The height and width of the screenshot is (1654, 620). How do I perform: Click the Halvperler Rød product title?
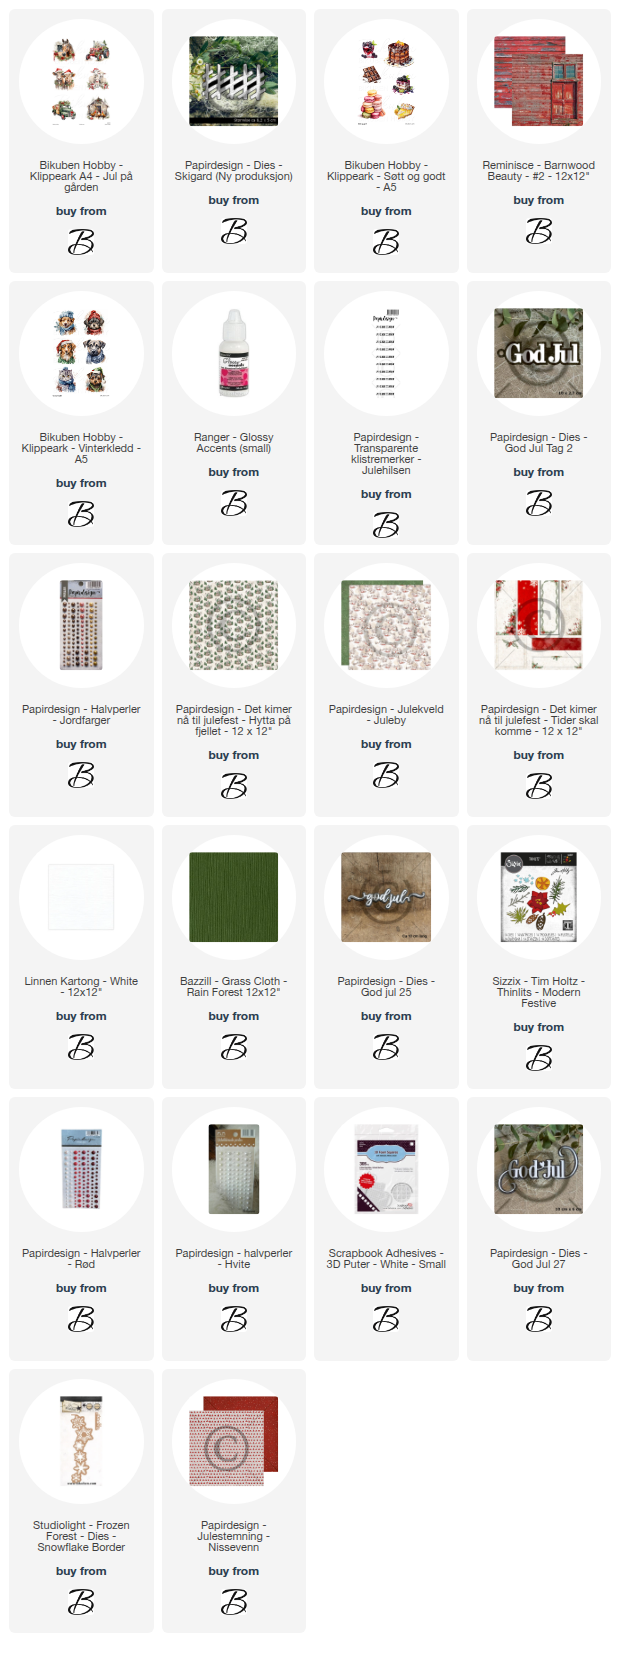81,1259
